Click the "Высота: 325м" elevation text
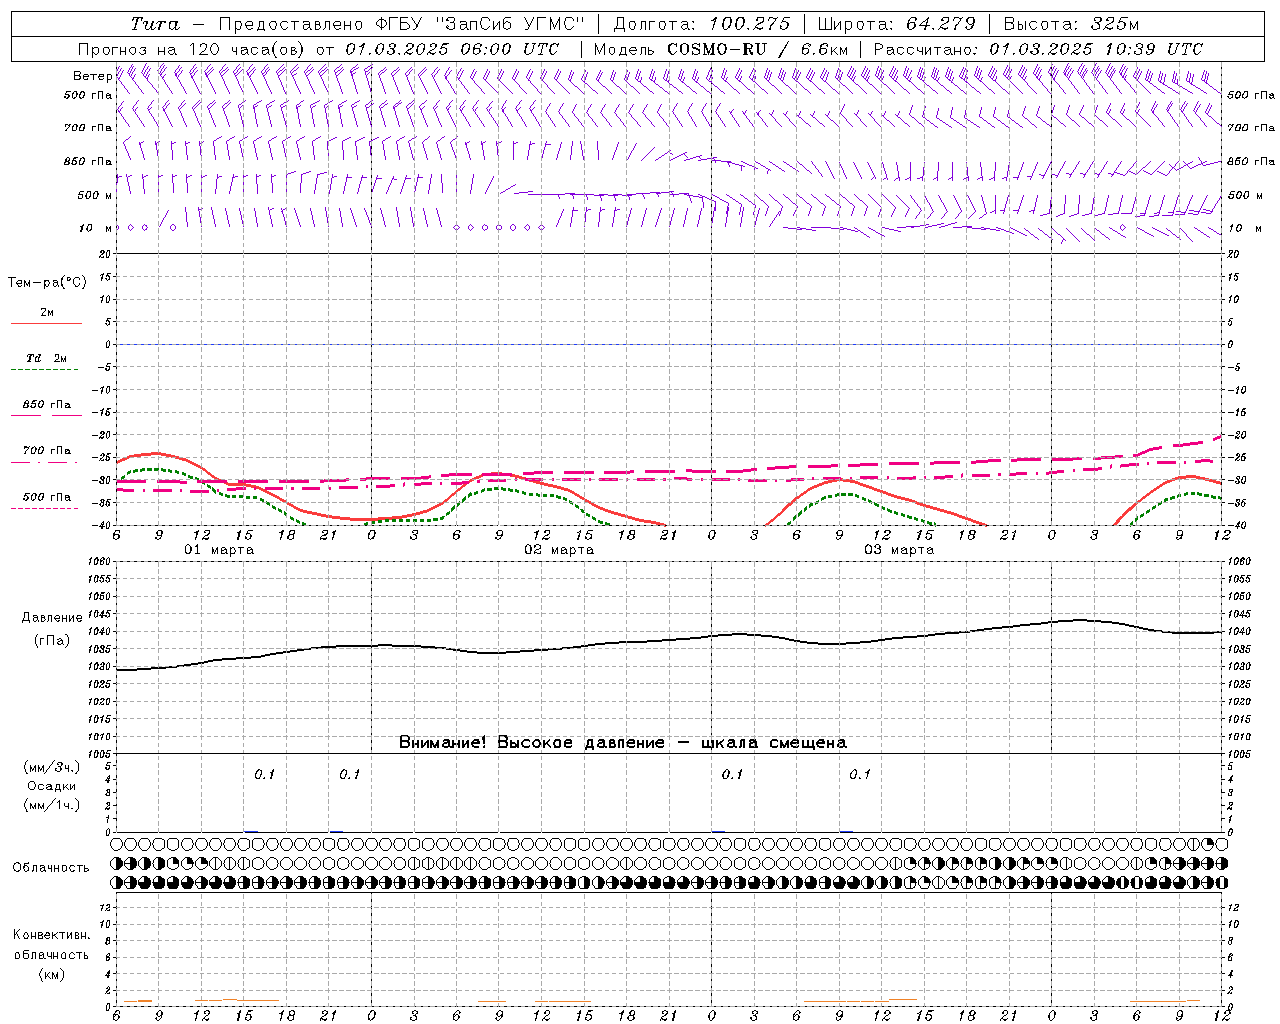 click(1071, 24)
